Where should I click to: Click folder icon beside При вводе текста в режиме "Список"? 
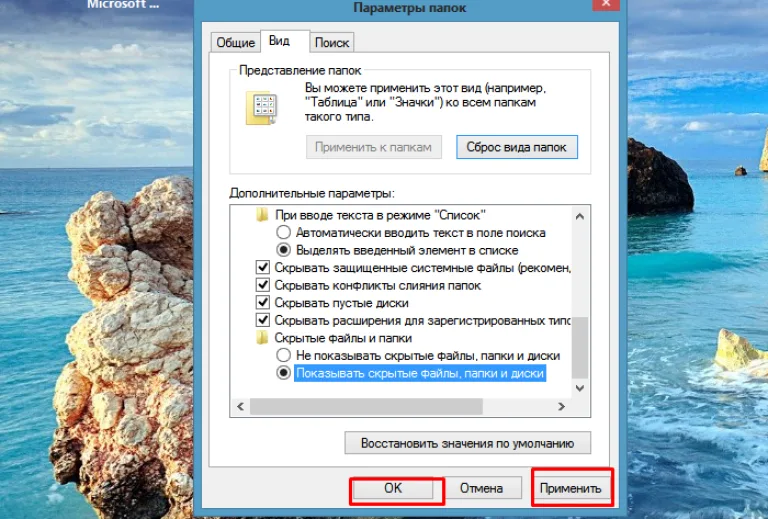point(263,214)
